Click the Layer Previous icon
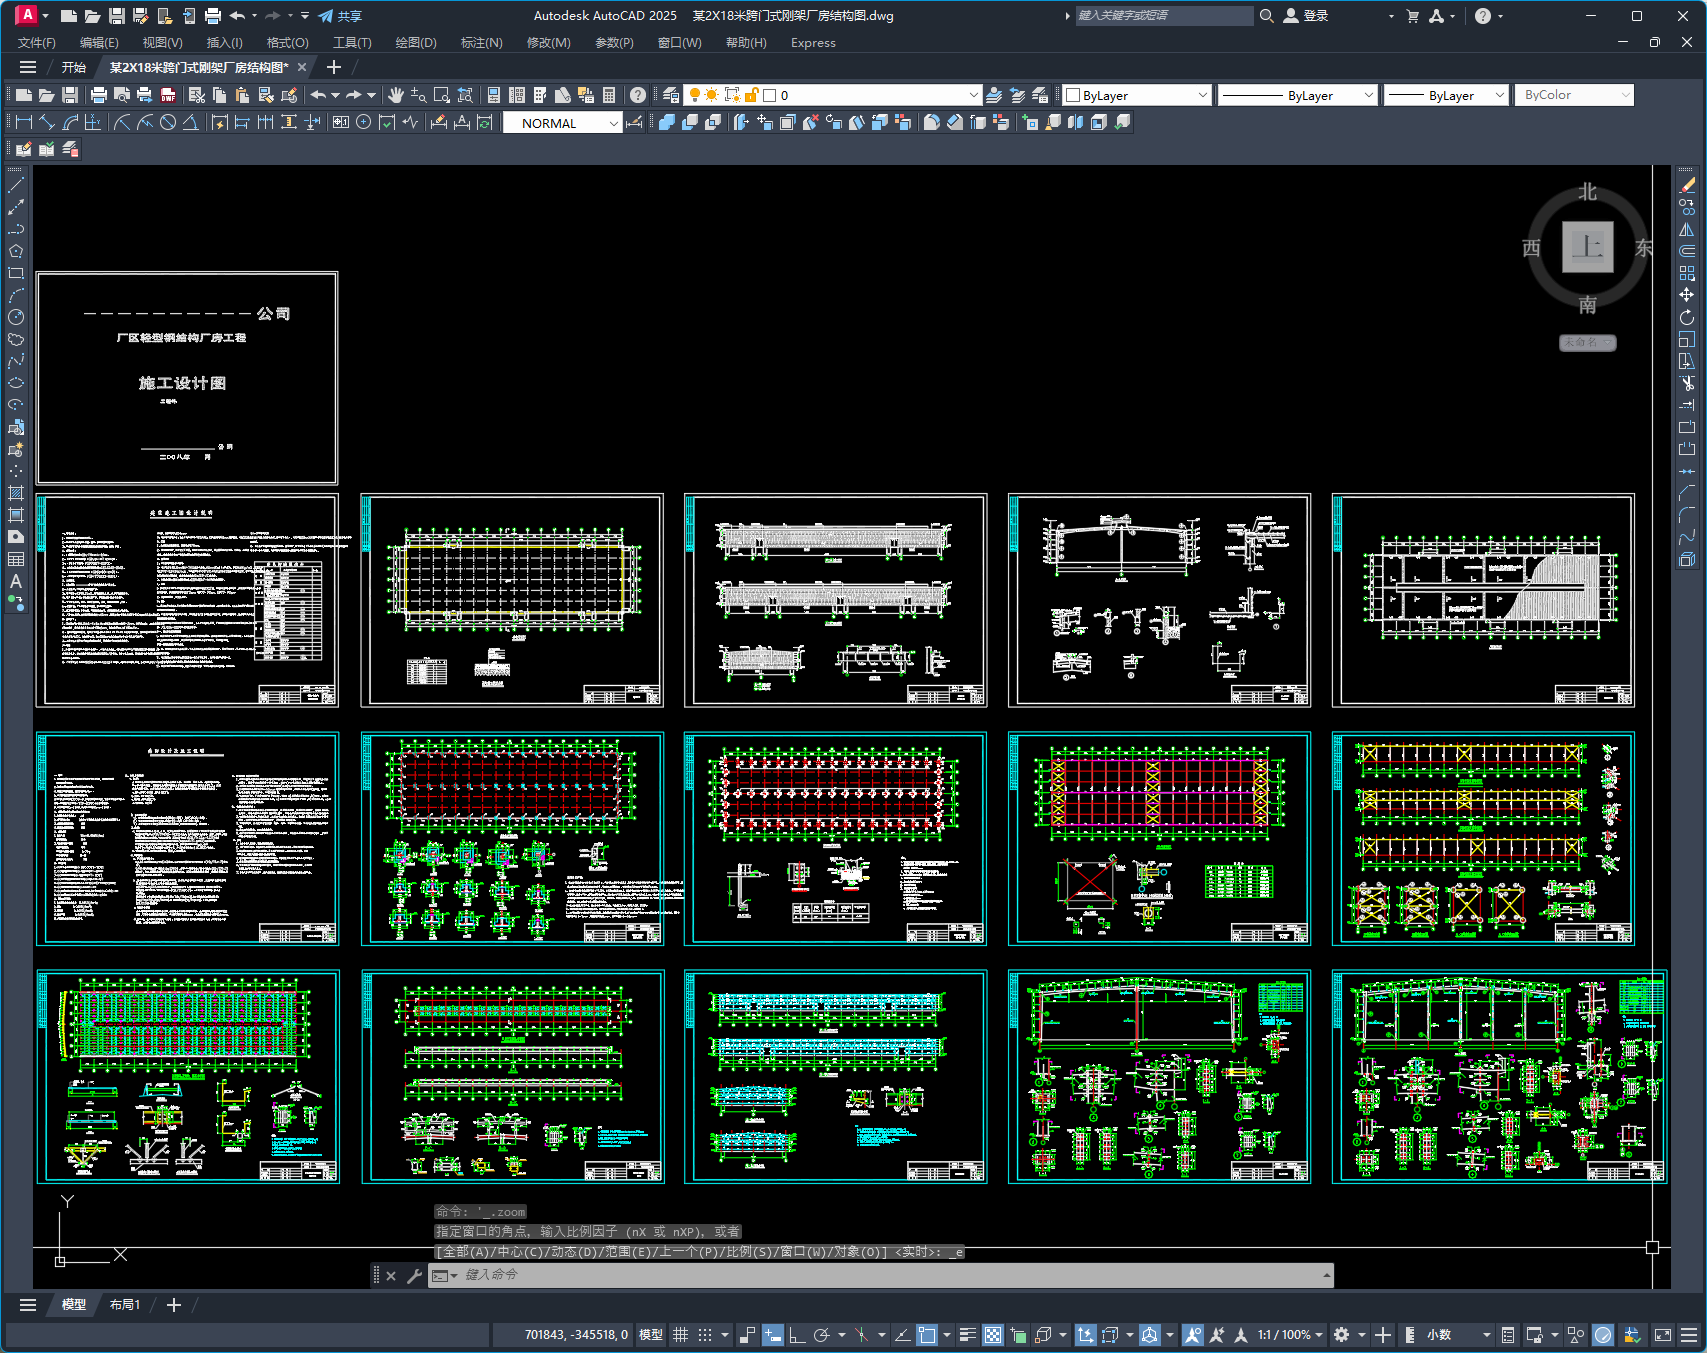This screenshot has width=1707, height=1353. pyautogui.click(x=1017, y=95)
